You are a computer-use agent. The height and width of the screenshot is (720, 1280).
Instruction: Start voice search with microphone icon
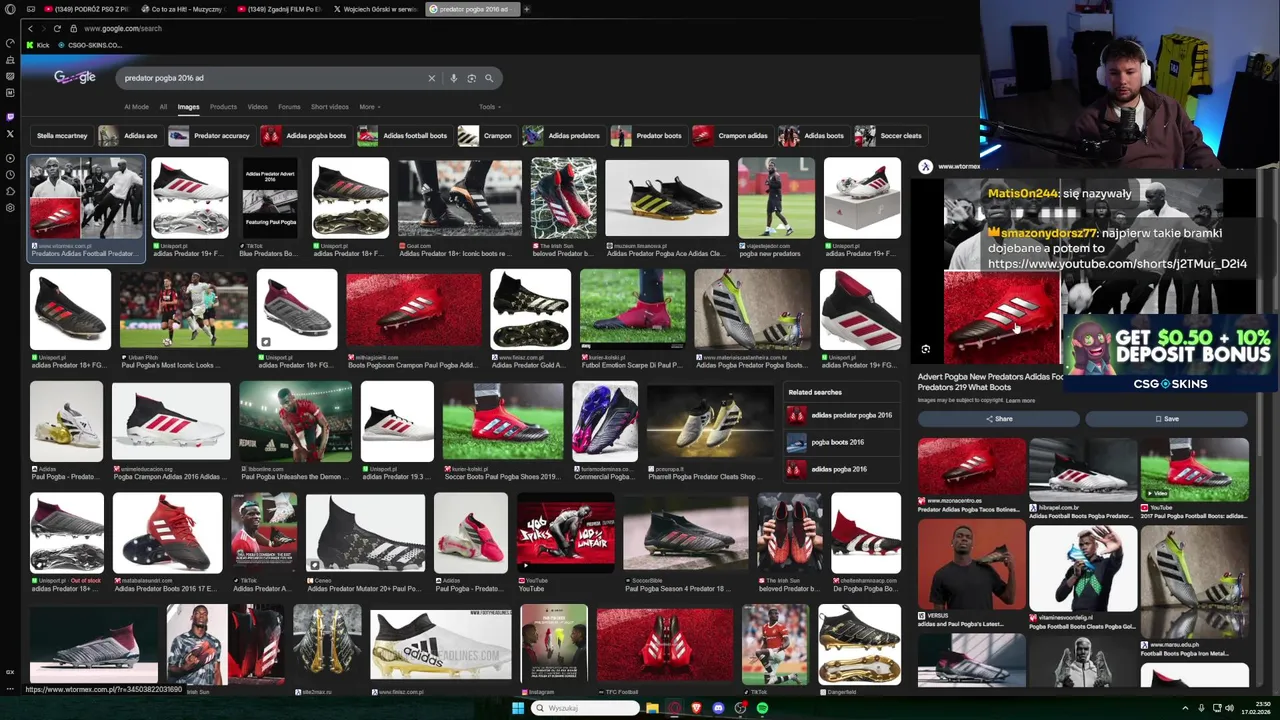[x=453, y=78]
